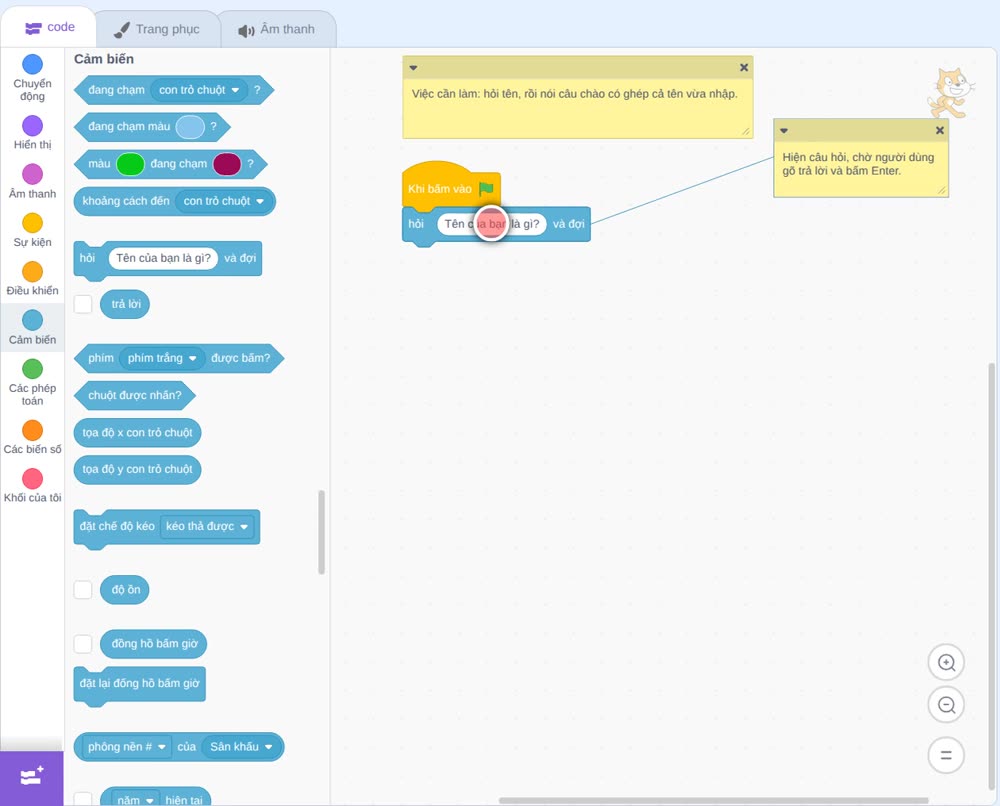Click the 'tọa độ y con trỏ chuột' block
Viewport: 1000px width, 806px height.
click(x=137, y=469)
